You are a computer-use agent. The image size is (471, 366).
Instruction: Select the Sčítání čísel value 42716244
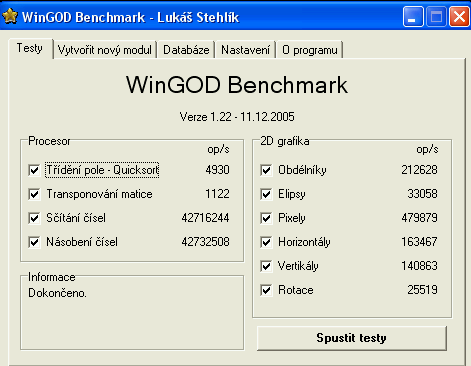coord(205,218)
